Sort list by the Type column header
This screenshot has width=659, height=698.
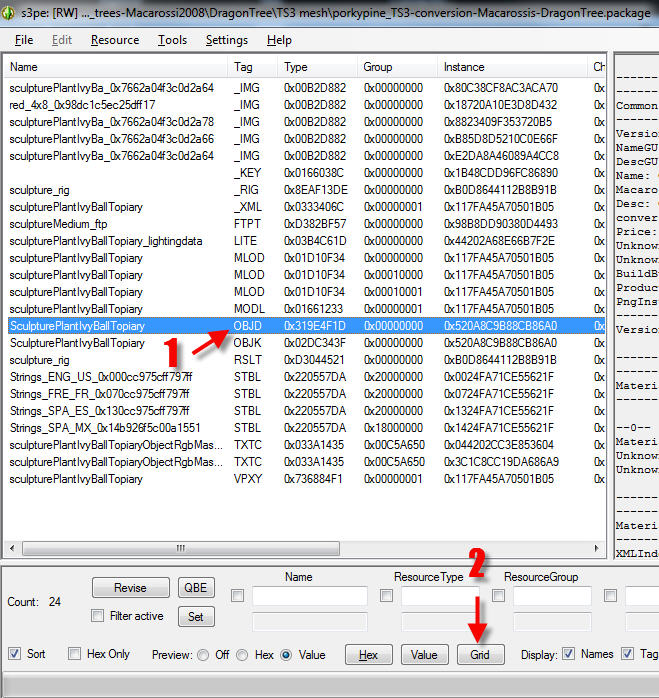tap(296, 67)
